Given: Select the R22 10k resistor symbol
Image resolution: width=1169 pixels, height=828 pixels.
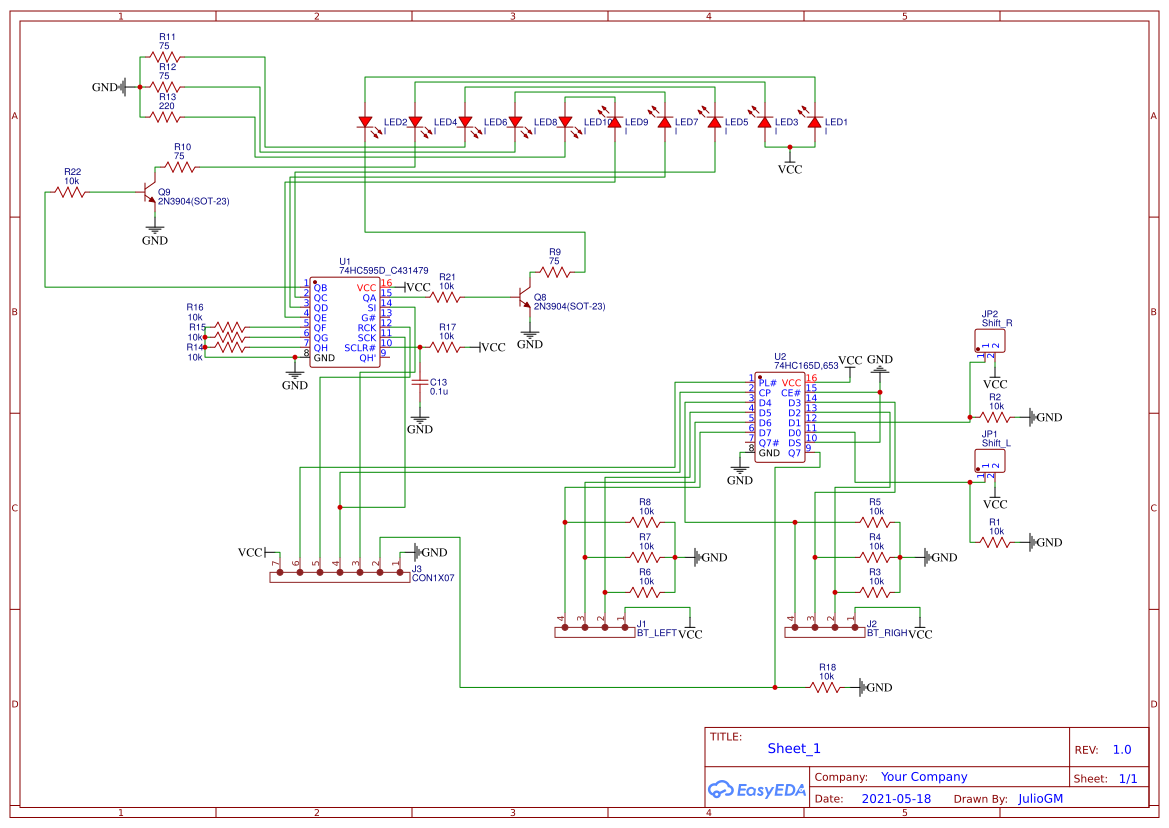Looking at the screenshot, I should [71, 192].
